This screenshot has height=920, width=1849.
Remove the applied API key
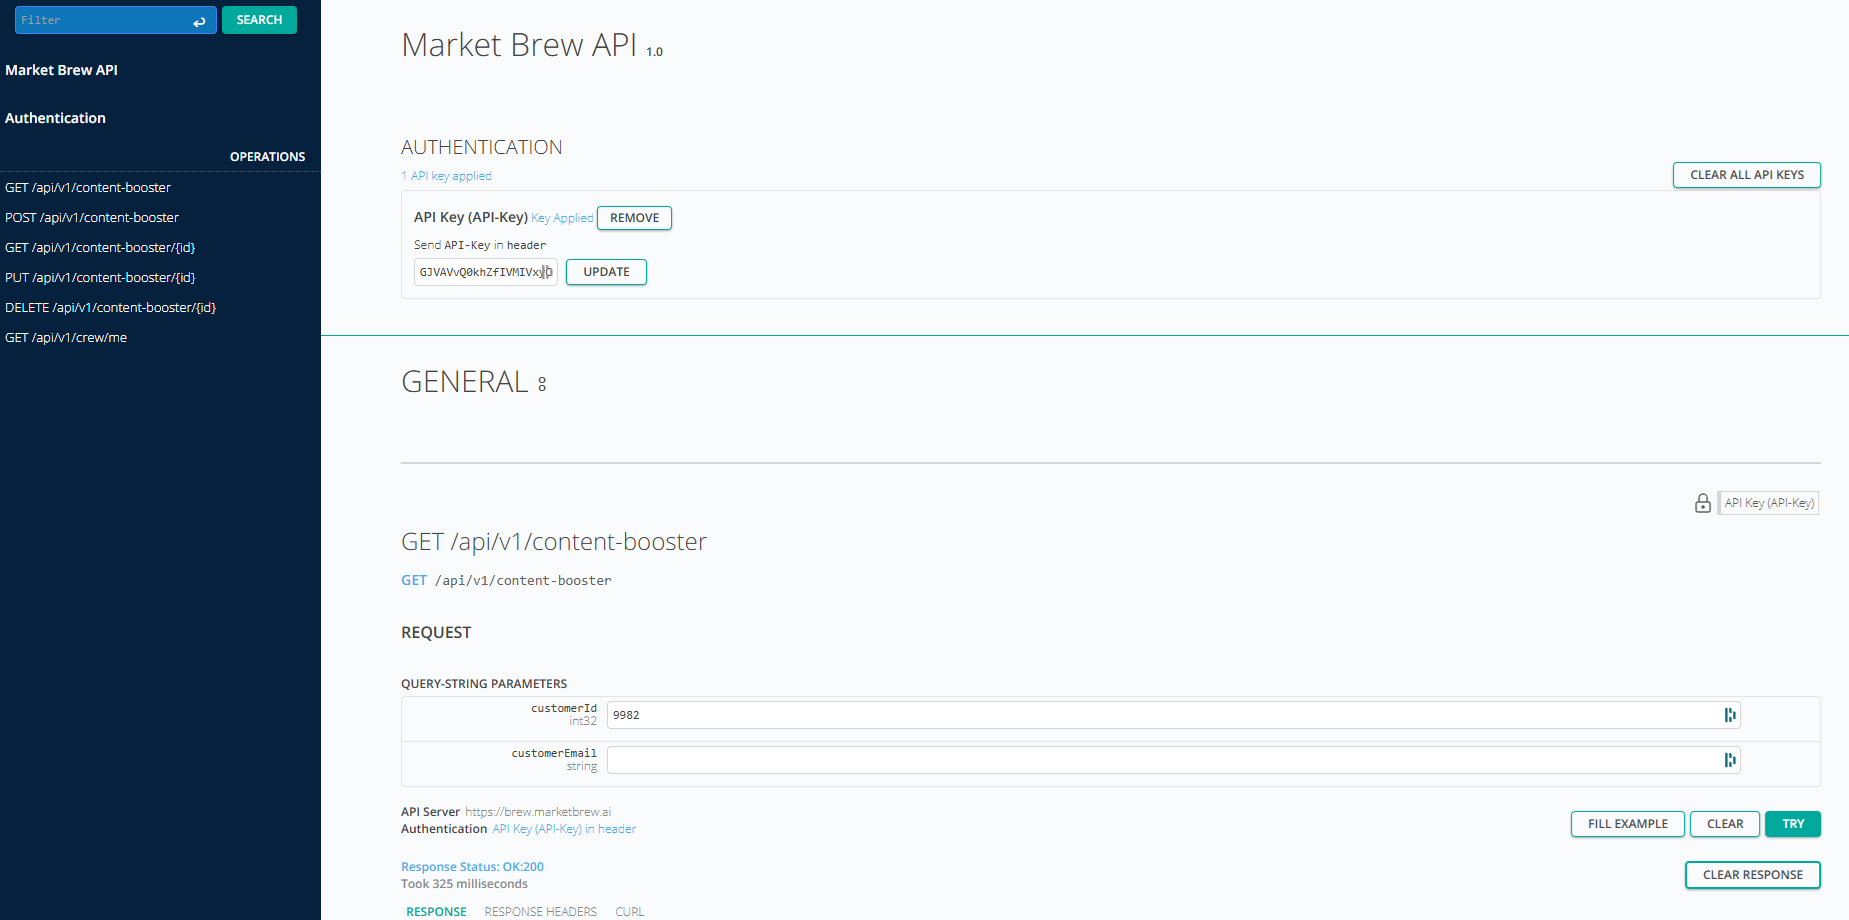pyautogui.click(x=634, y=218)
